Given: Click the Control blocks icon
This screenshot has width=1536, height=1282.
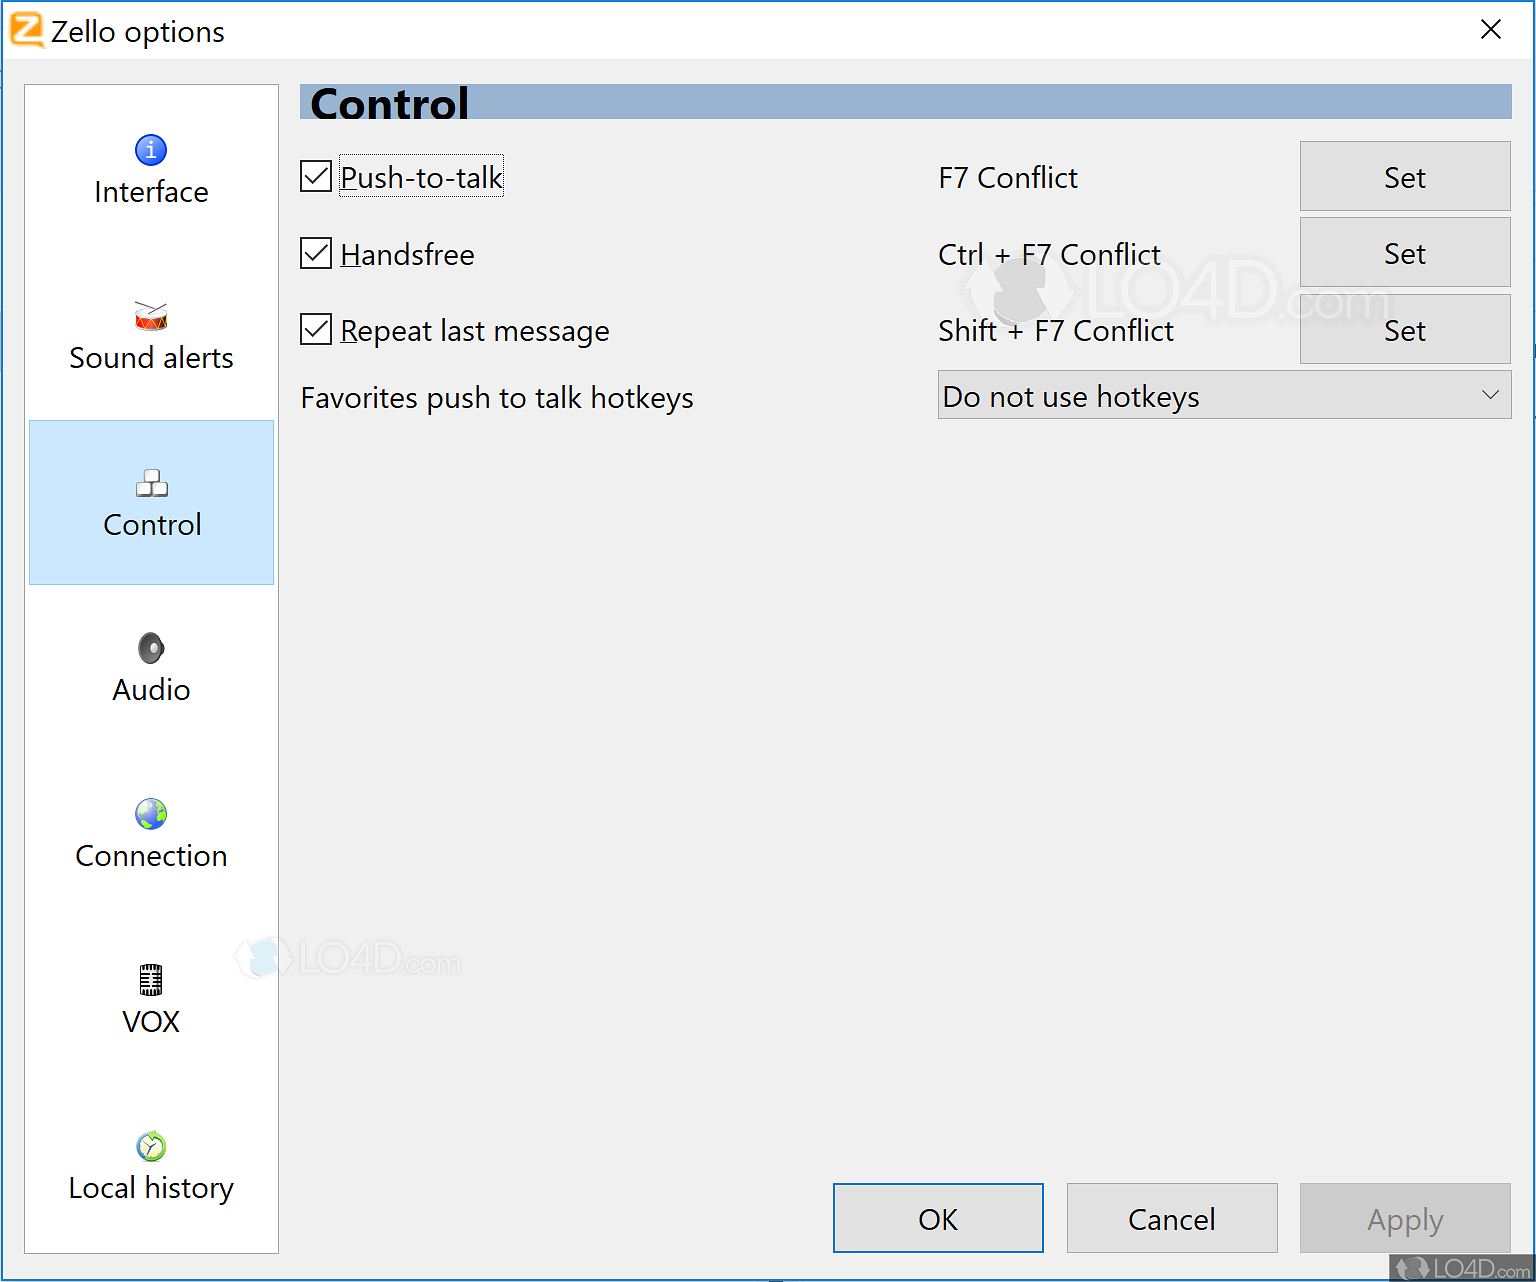Looking at the screenshot, I should [x=151, y=483].
